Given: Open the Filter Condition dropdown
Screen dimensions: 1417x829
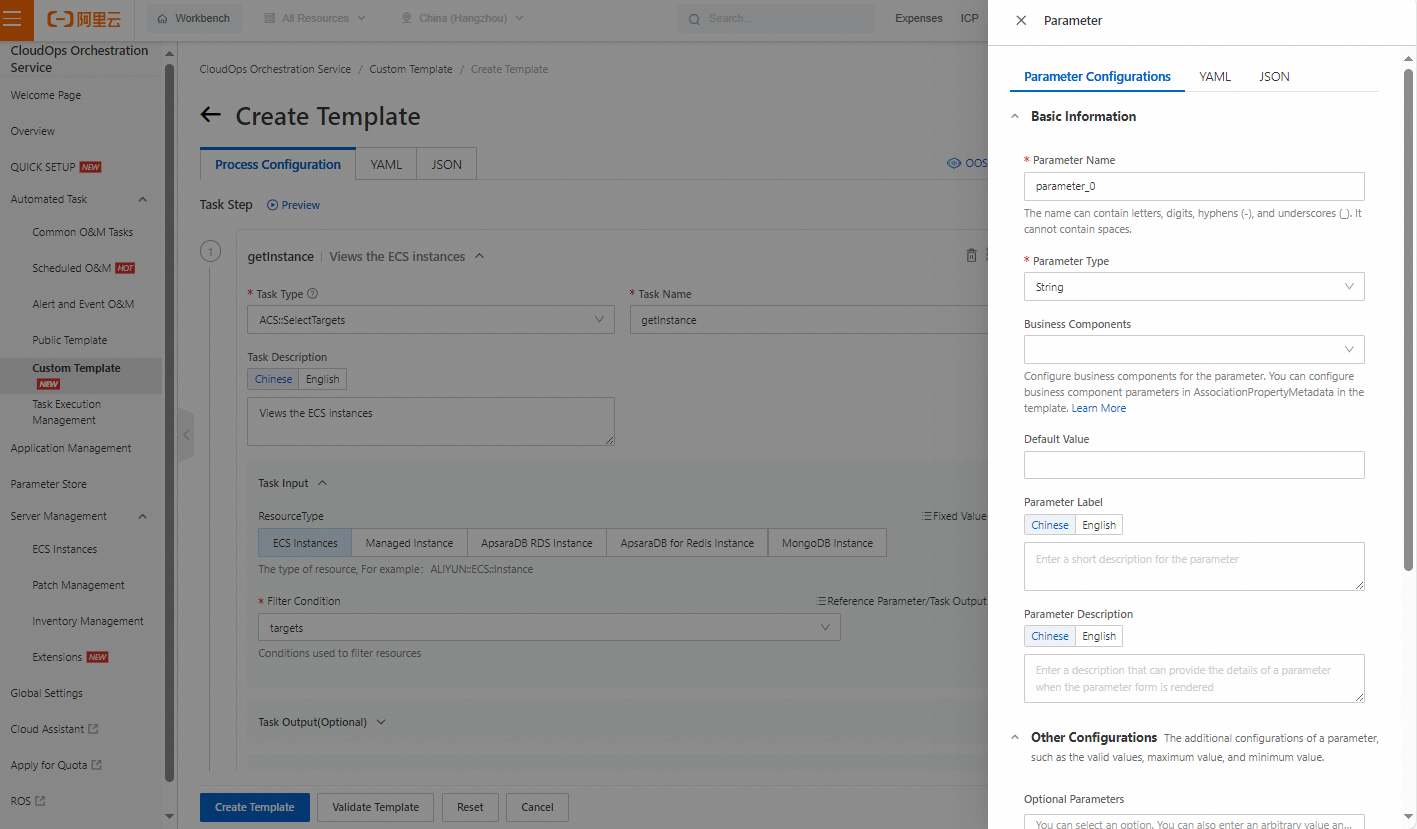Looking at the screenshot, I should (x=549, y=627).
